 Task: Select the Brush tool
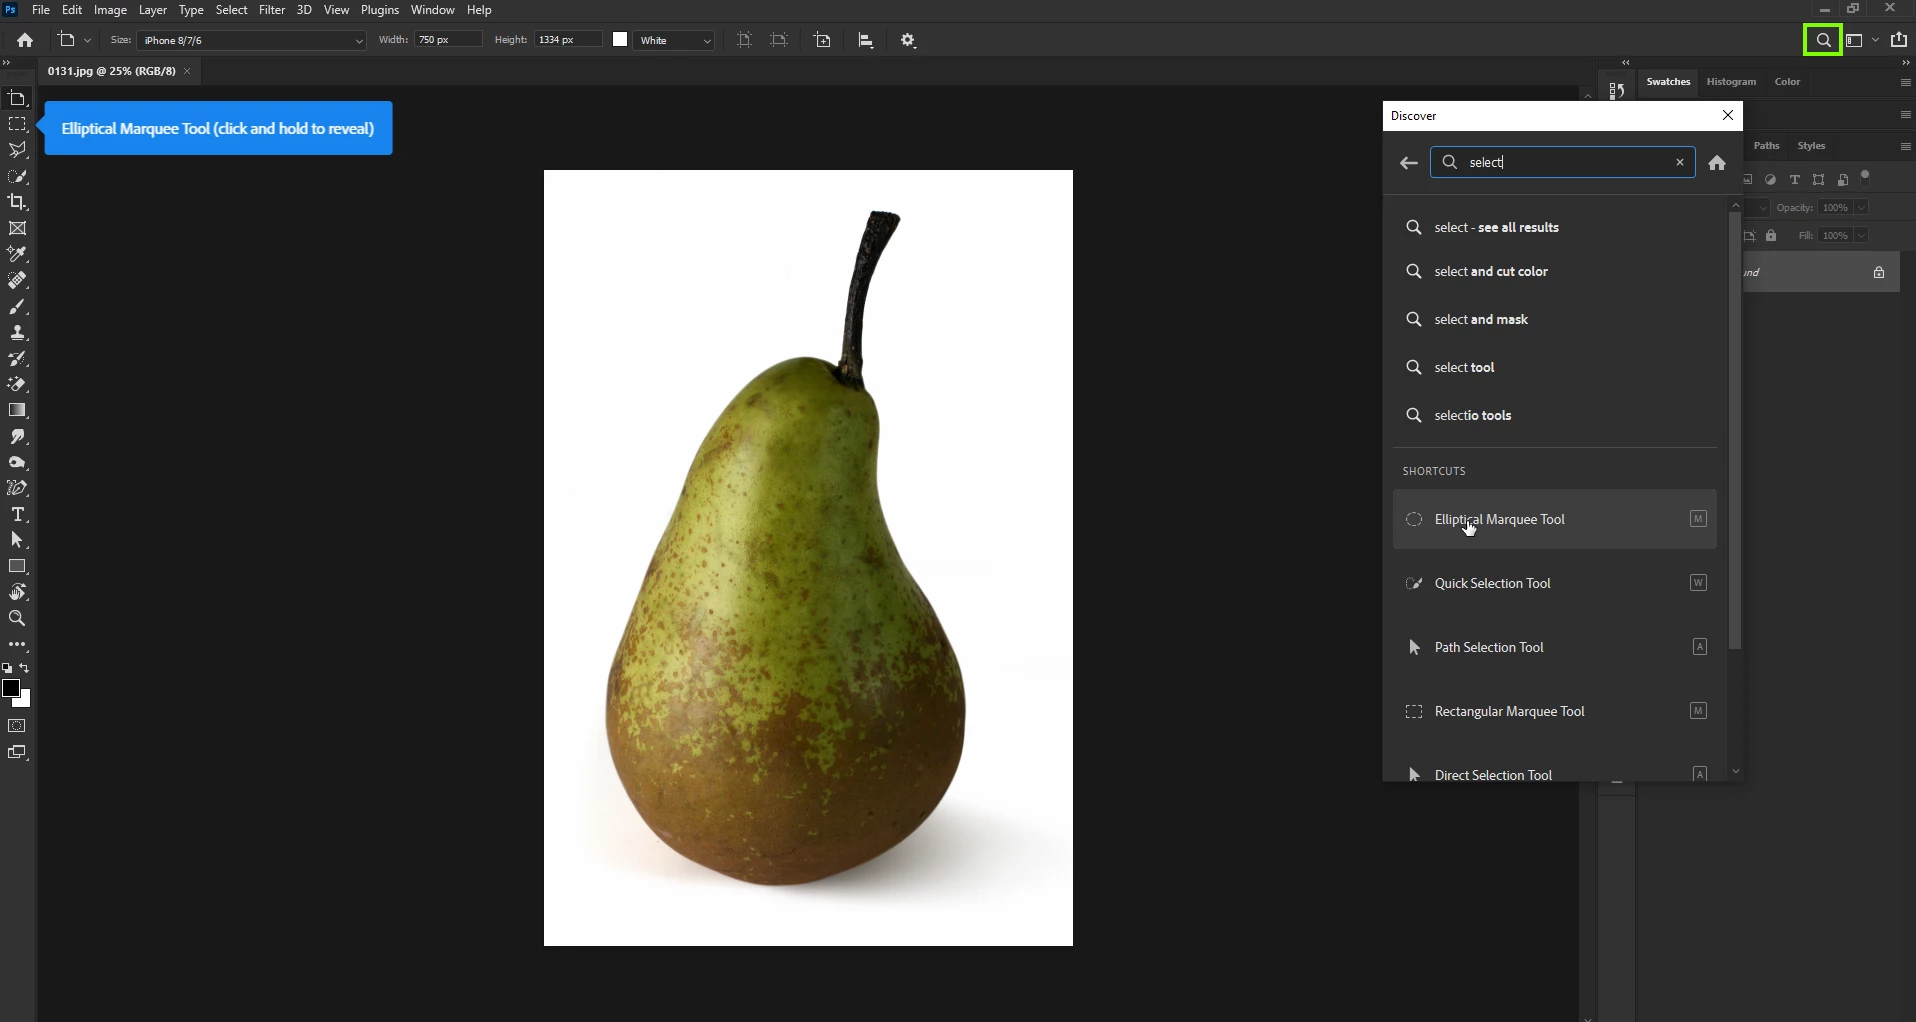click(18, 307)
